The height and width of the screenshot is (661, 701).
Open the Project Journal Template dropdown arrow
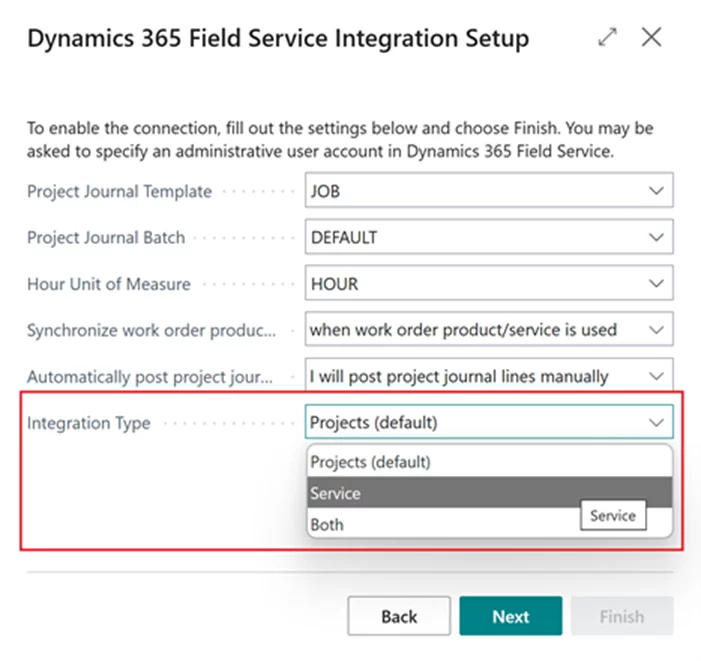click(656, 191)
